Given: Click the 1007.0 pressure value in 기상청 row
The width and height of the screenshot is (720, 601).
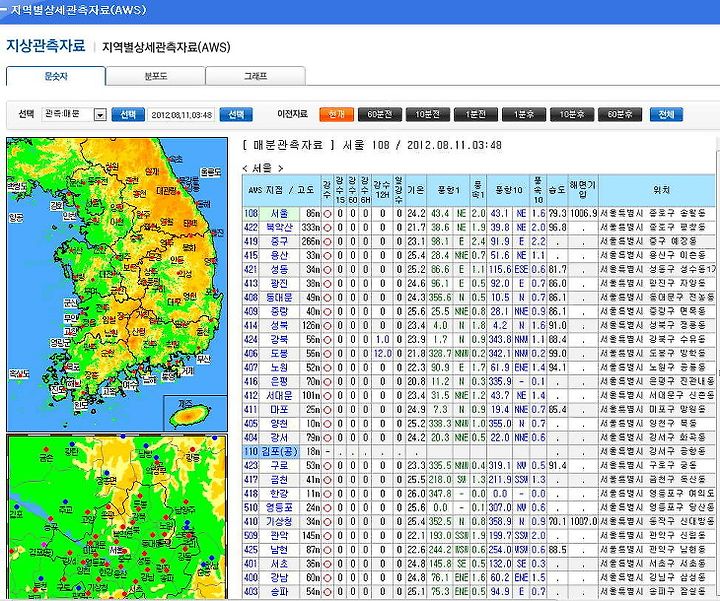Looking at the screenshot, I should 584,522.
